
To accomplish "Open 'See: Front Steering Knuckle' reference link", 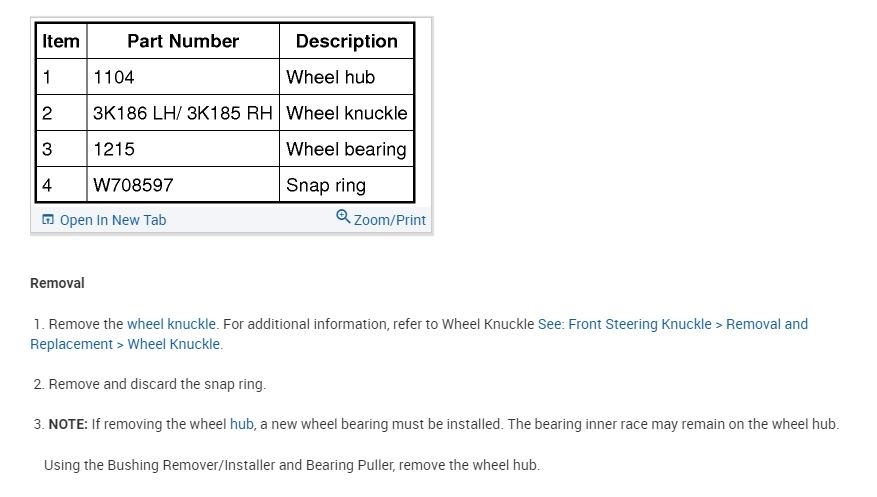I will point(625,324).
